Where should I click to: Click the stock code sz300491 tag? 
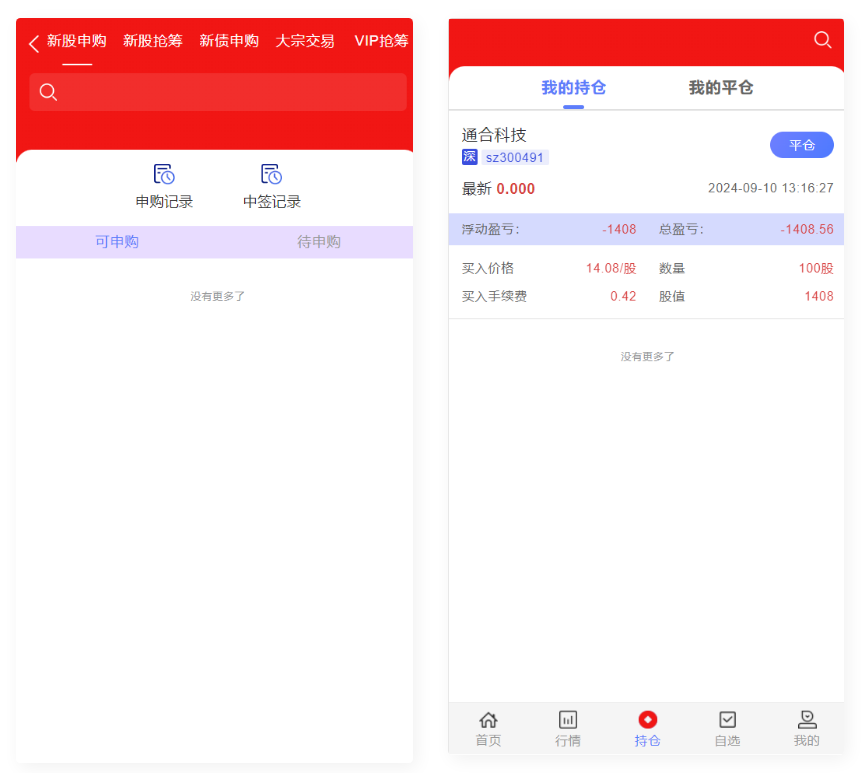[515, 157]
